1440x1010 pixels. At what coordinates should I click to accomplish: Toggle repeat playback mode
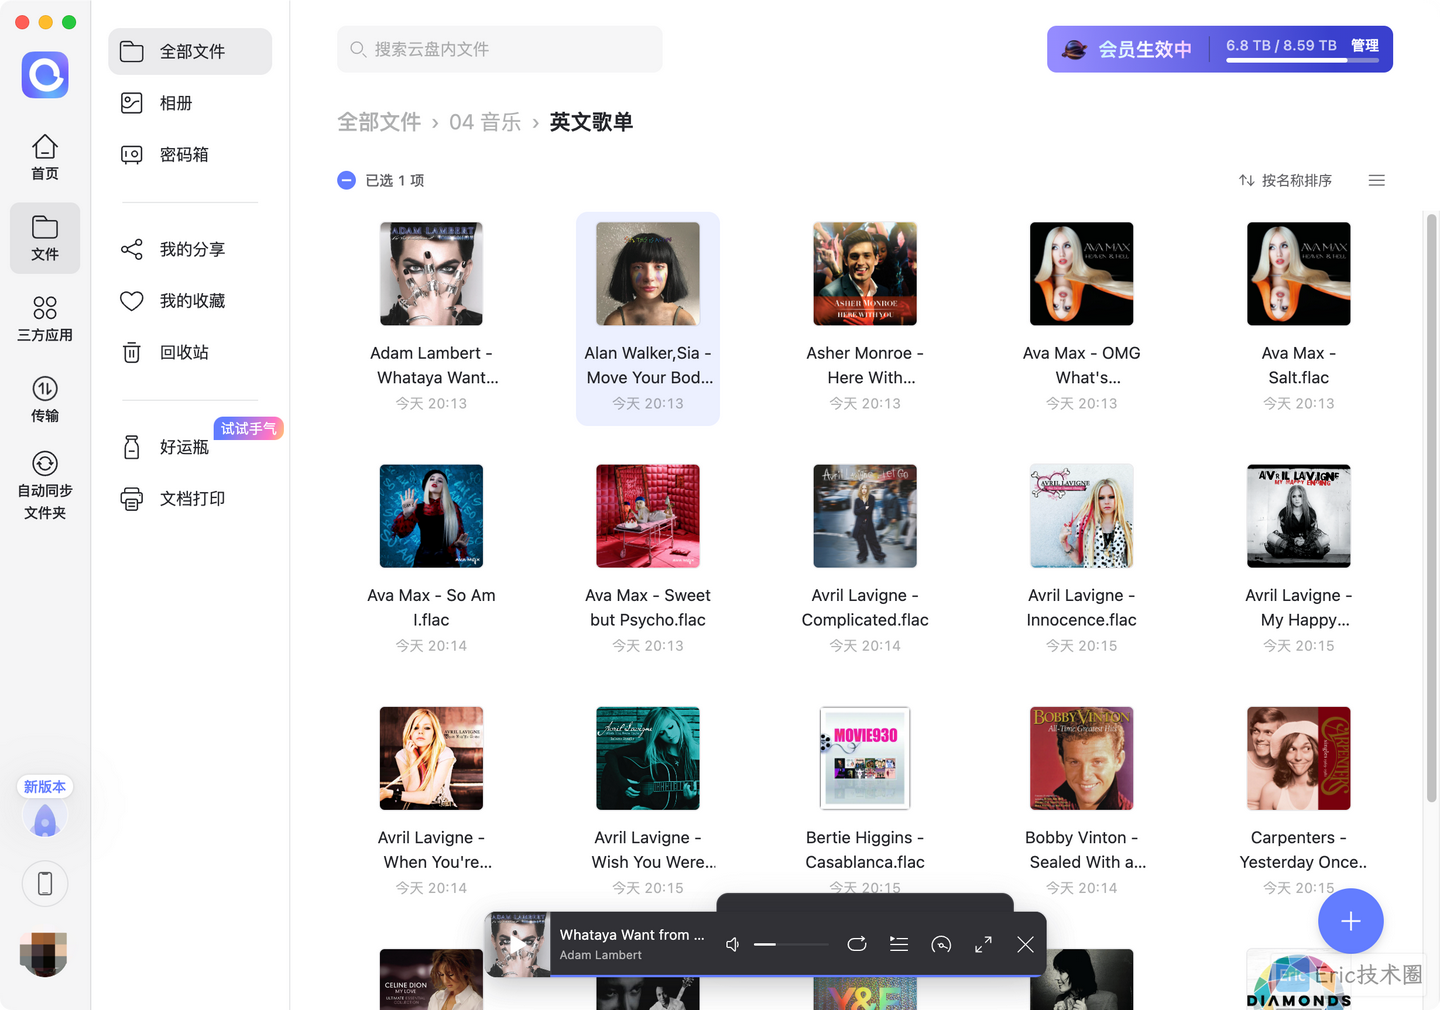pyautogui.click(x=857, y=944)
